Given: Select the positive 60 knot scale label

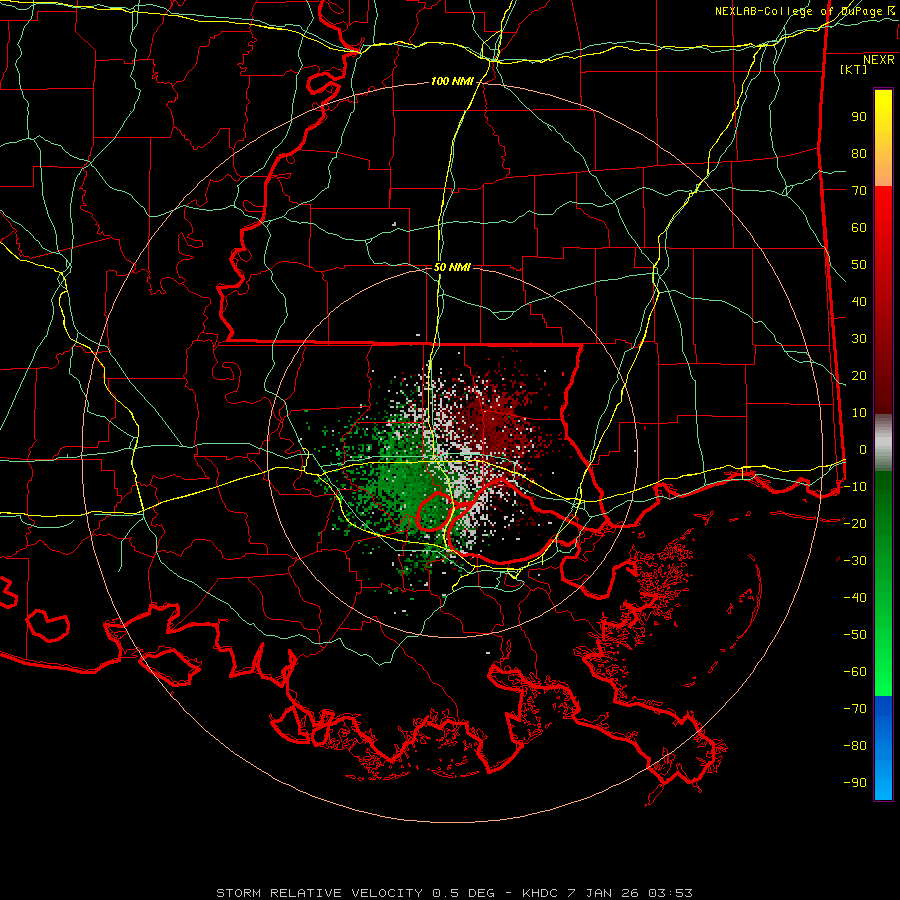Looking at the screenshot, I should [859, 228].
